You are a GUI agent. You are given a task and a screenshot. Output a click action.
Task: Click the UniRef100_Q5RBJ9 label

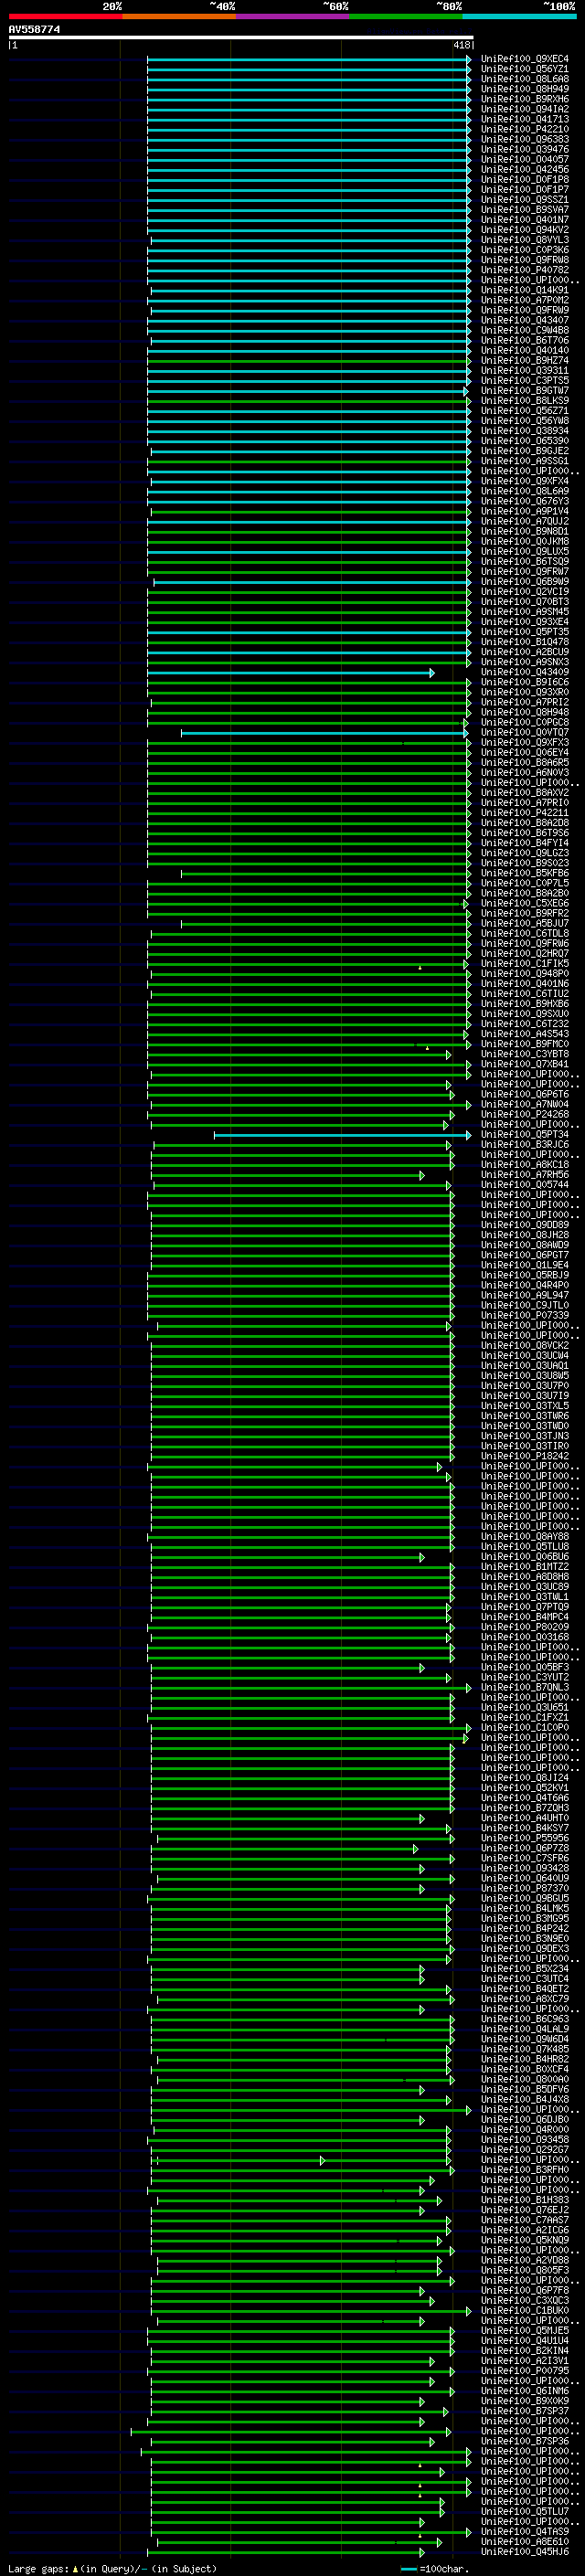pyautogui.click(x=525, y=1274)
